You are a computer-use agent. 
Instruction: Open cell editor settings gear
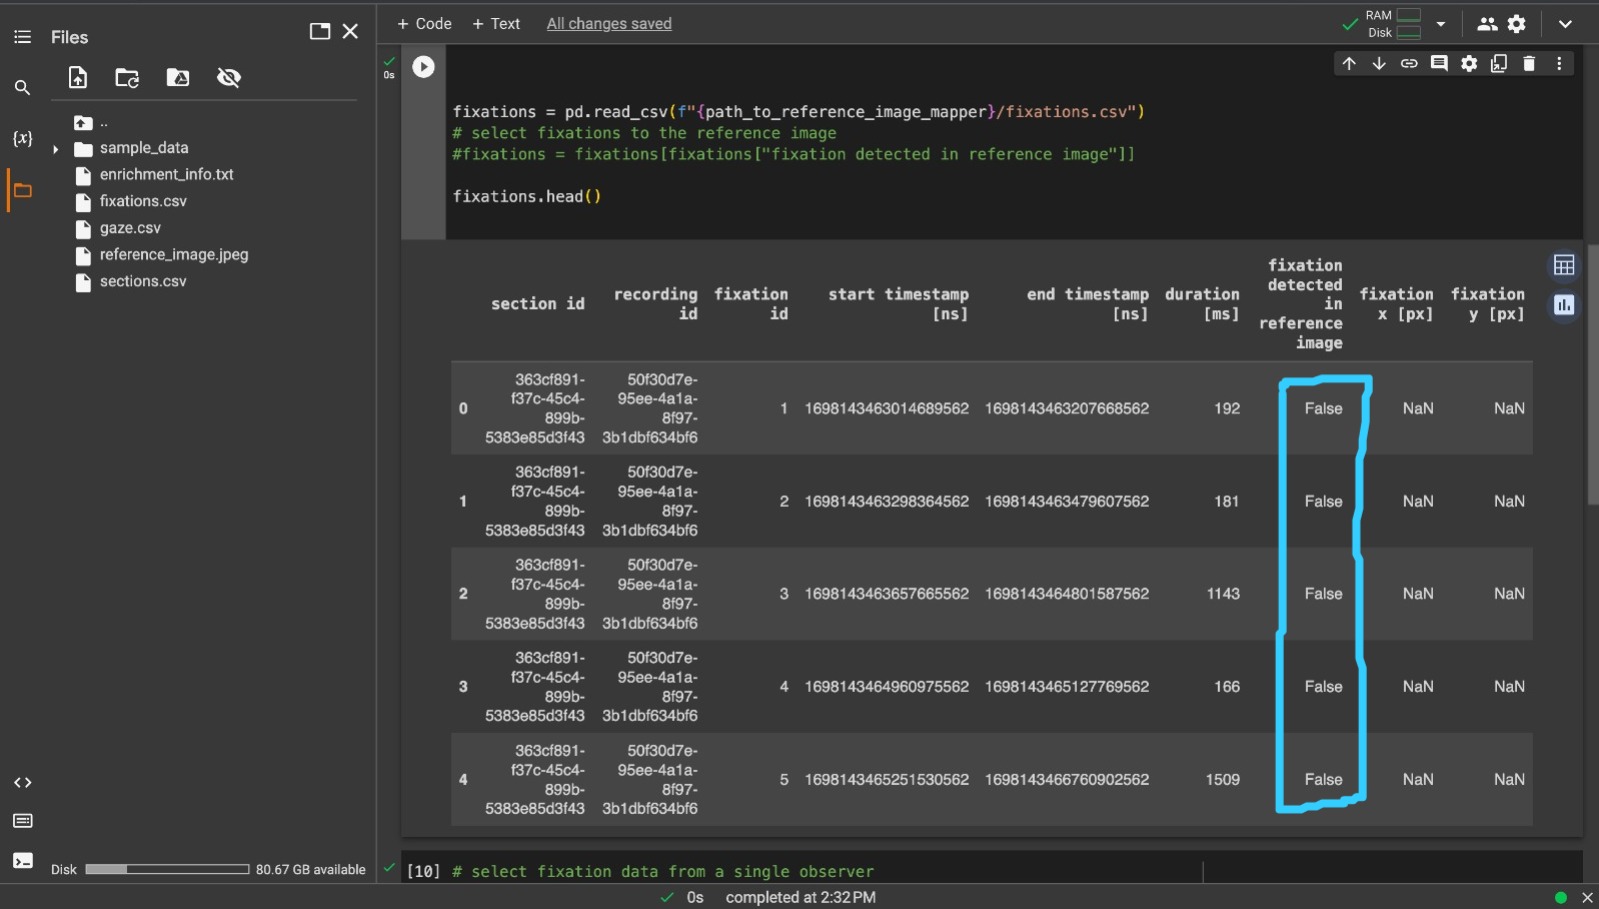click(x=1469, y=64)
